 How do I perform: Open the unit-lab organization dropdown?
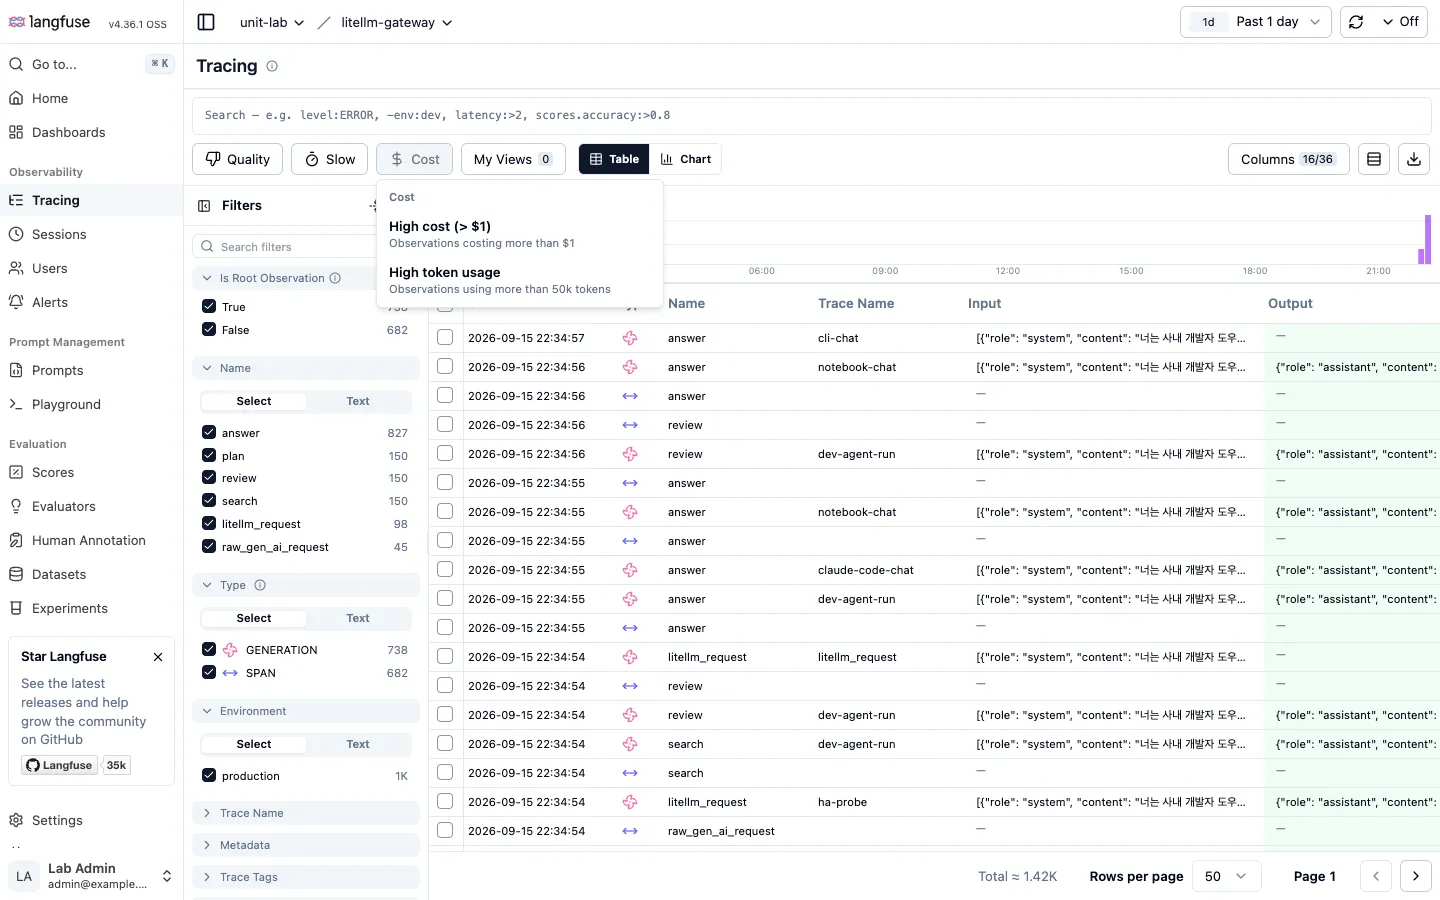coord(271,22)
